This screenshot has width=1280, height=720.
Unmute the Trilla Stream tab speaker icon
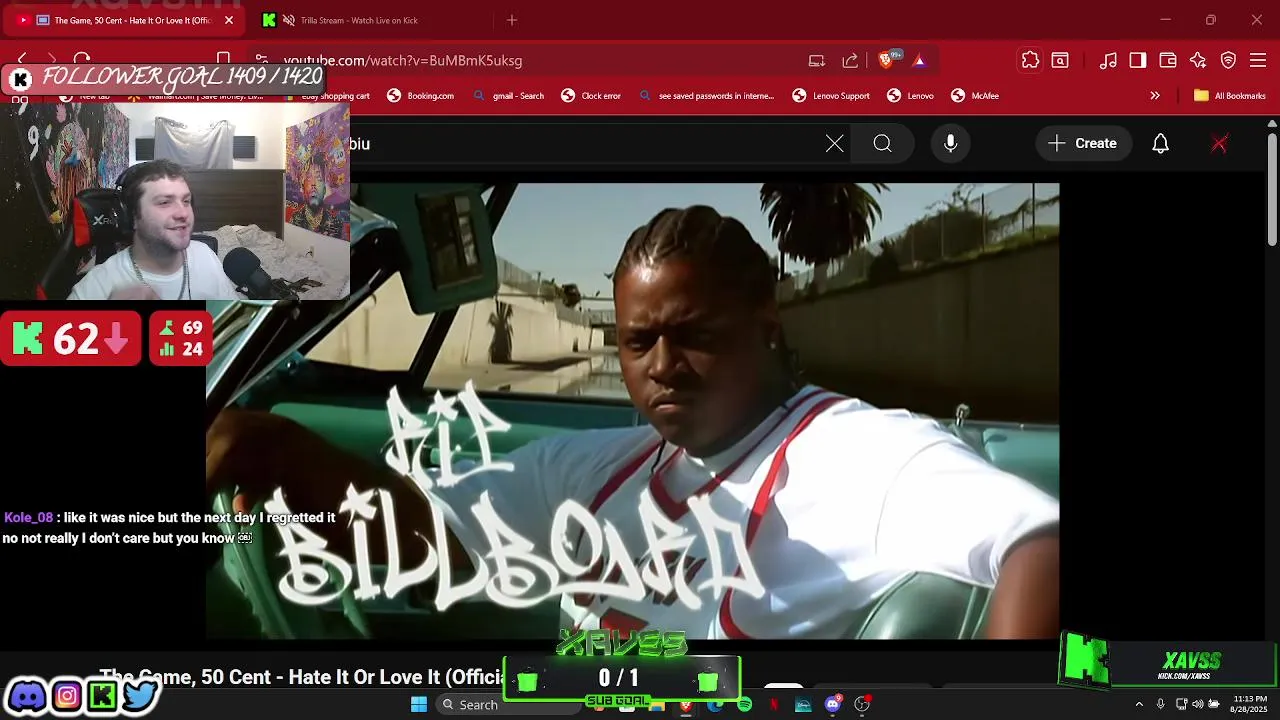point(289,20)
